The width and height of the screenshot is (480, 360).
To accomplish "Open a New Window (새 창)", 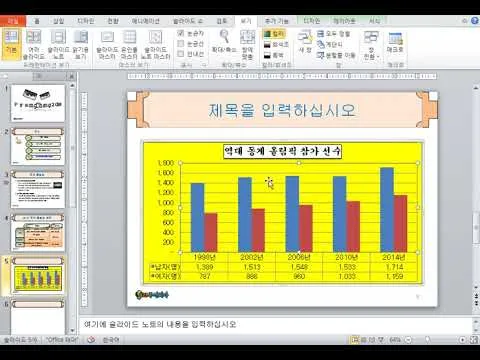I will coord(305,42).
